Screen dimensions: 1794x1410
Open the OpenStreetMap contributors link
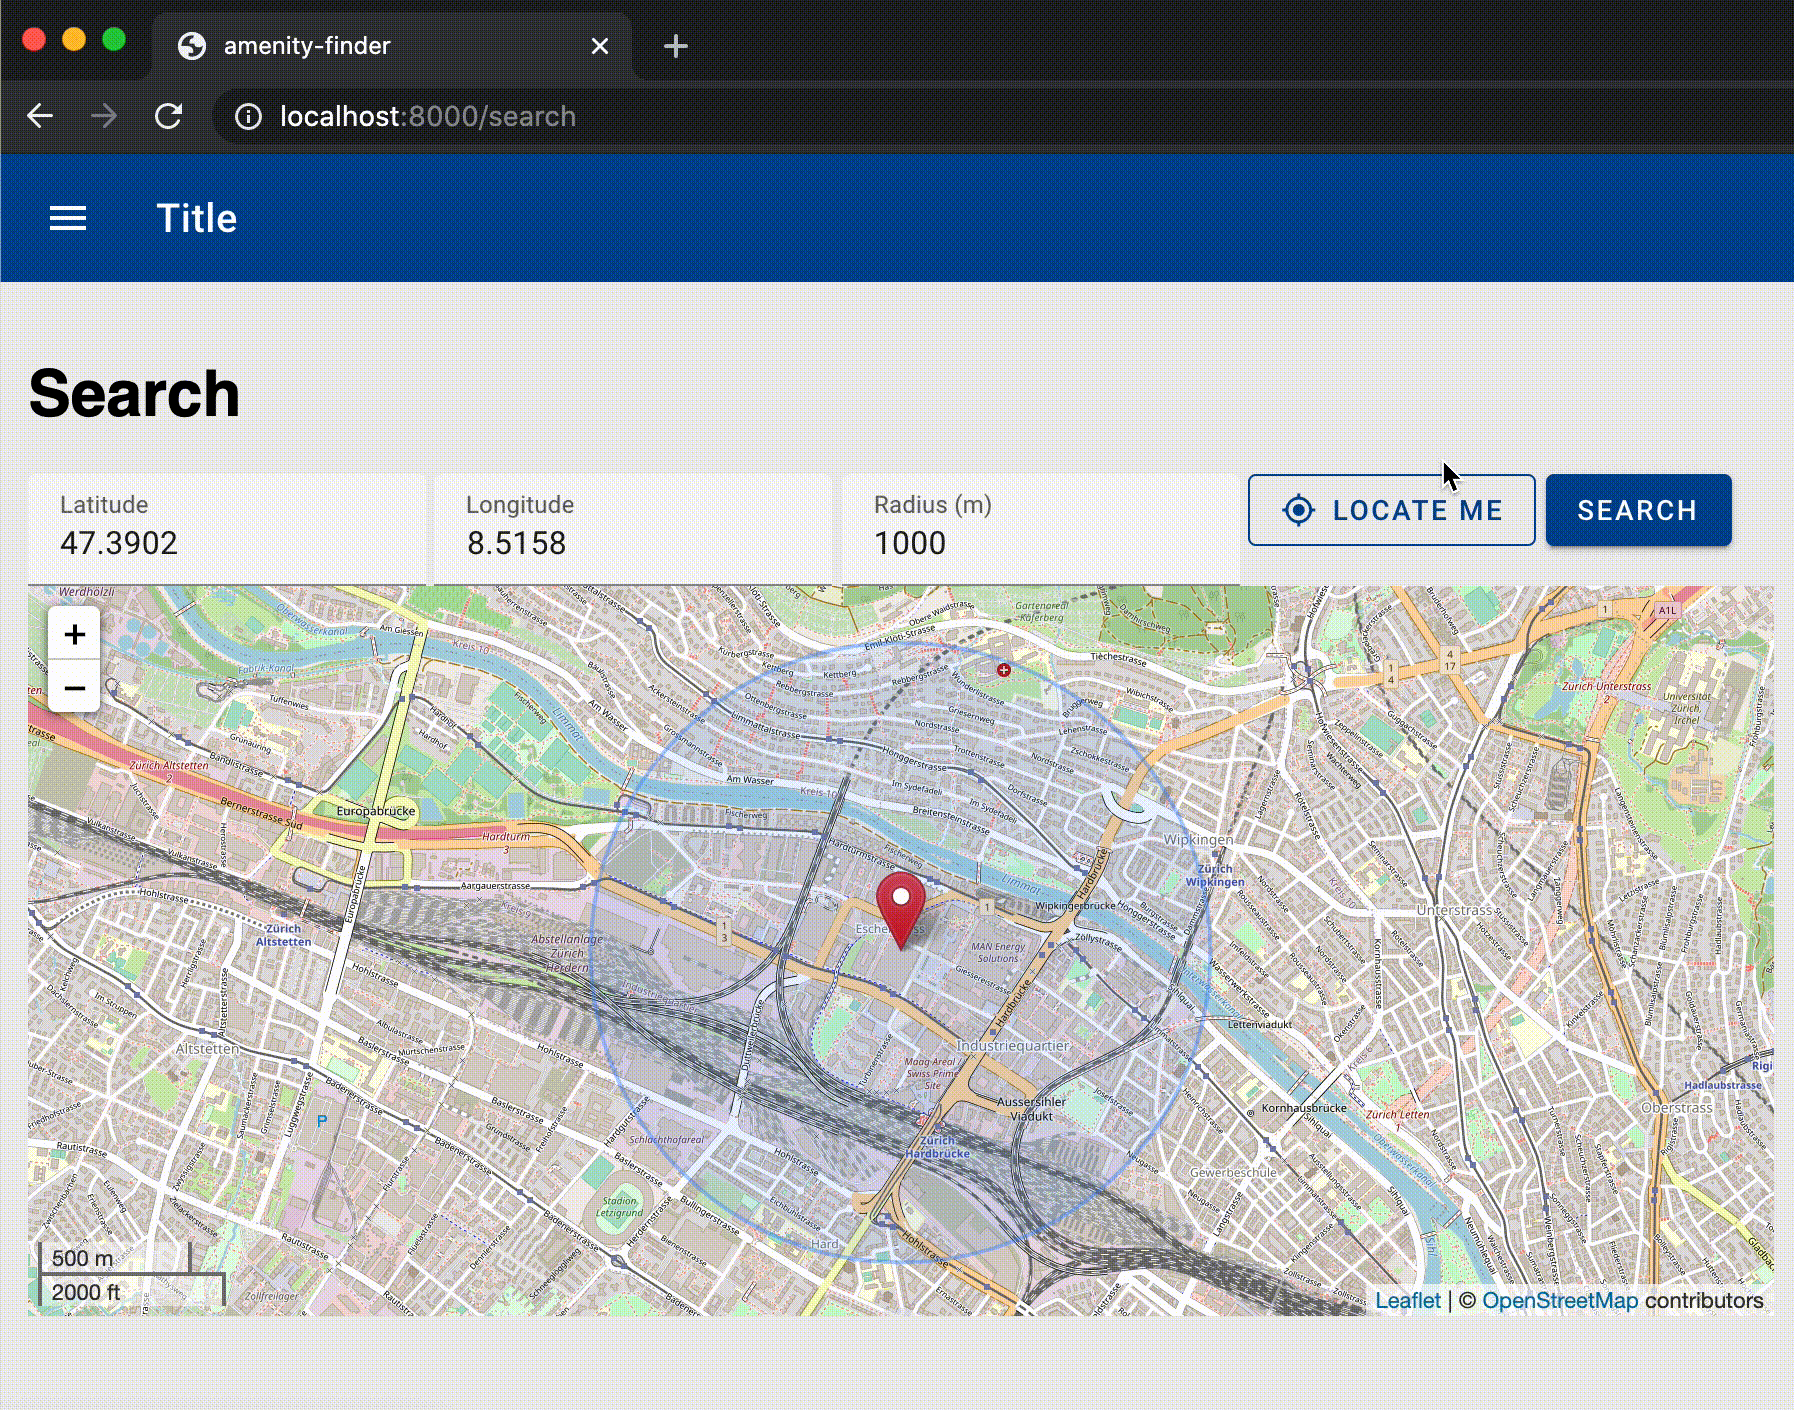1560,1300
